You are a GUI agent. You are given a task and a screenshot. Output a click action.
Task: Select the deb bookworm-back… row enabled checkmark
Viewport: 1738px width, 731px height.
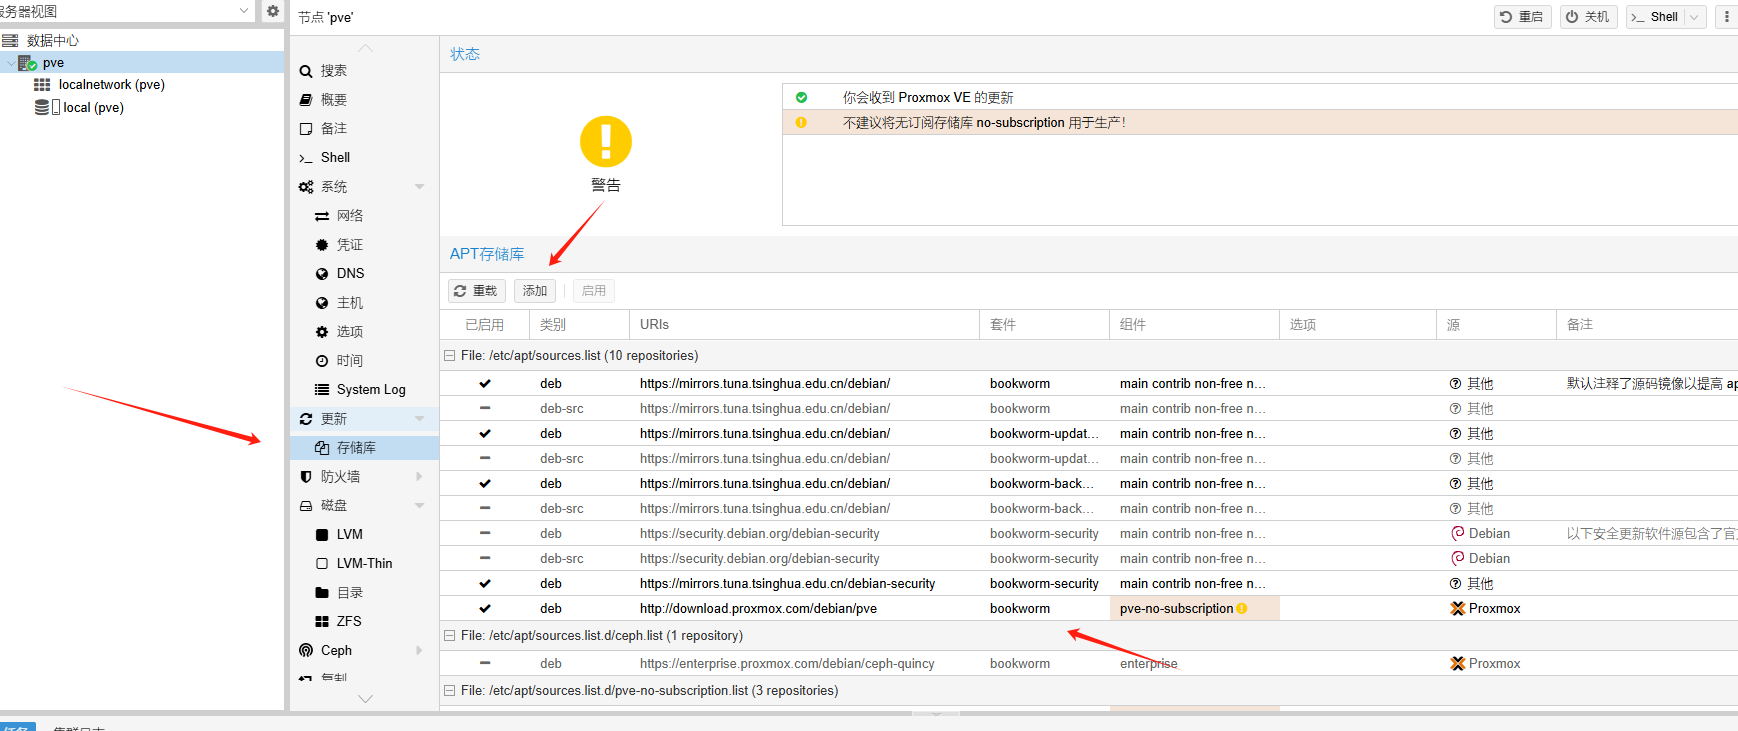coord(485,484)
